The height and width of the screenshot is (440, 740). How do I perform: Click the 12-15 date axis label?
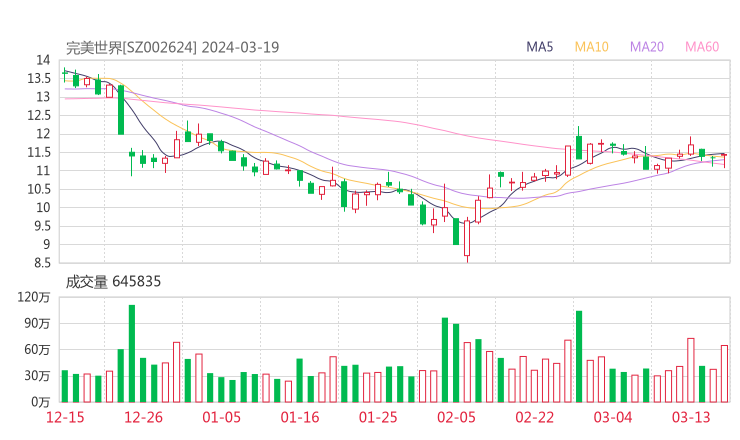65,417
